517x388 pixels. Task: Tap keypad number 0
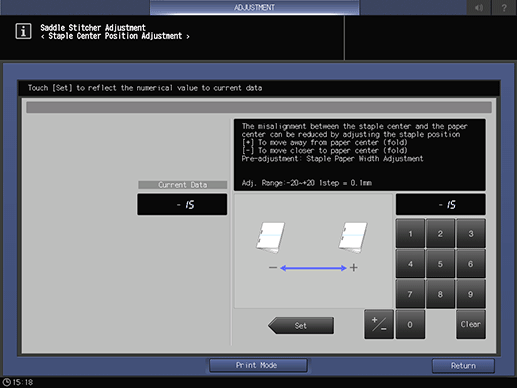(410, 324)
